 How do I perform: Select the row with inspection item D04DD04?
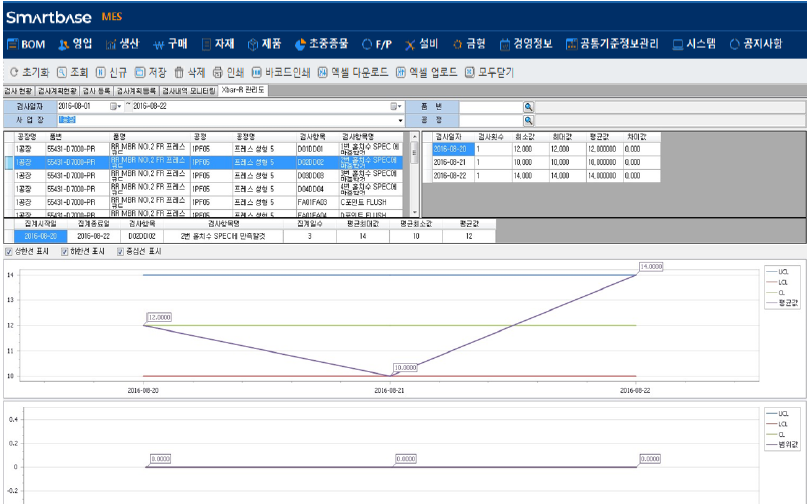[x=203, y=189]
